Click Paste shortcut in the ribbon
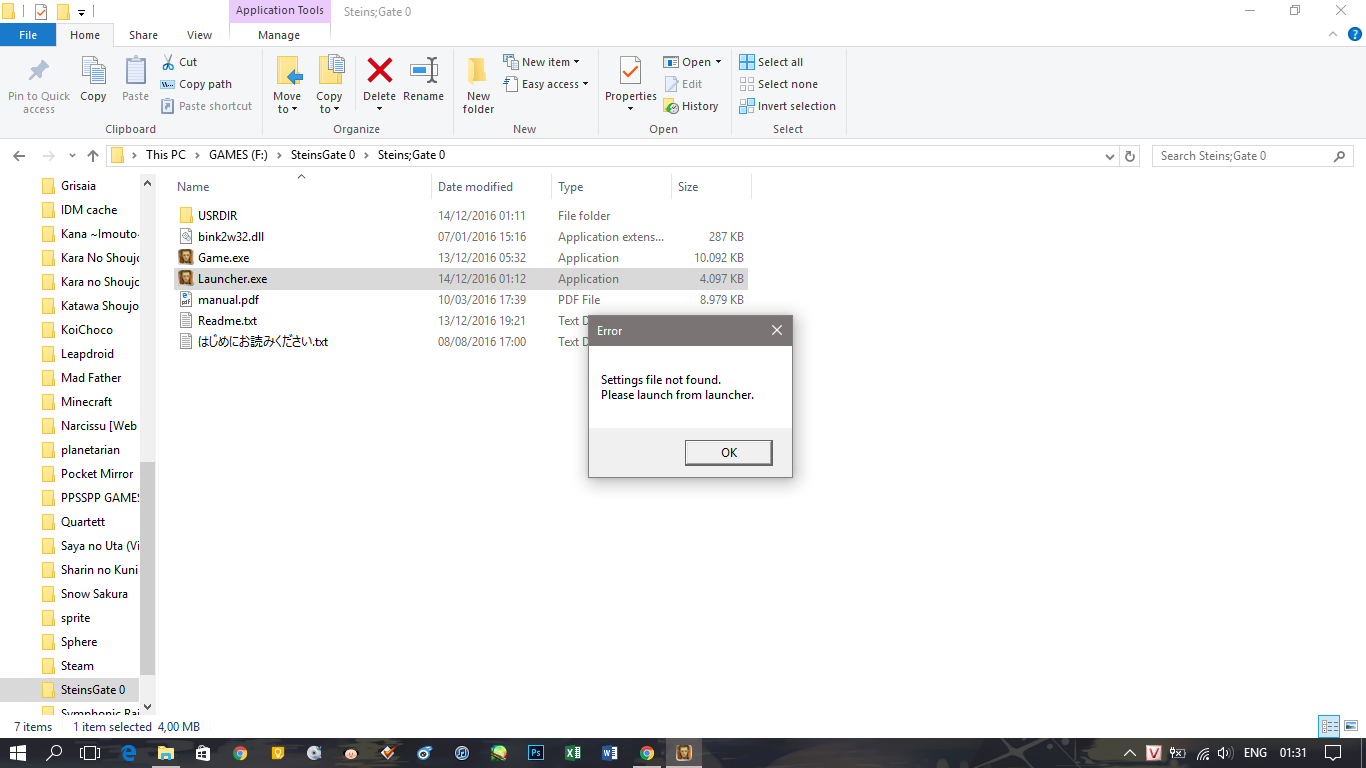This screenshot has width=1366, height=768. point(206,106)
